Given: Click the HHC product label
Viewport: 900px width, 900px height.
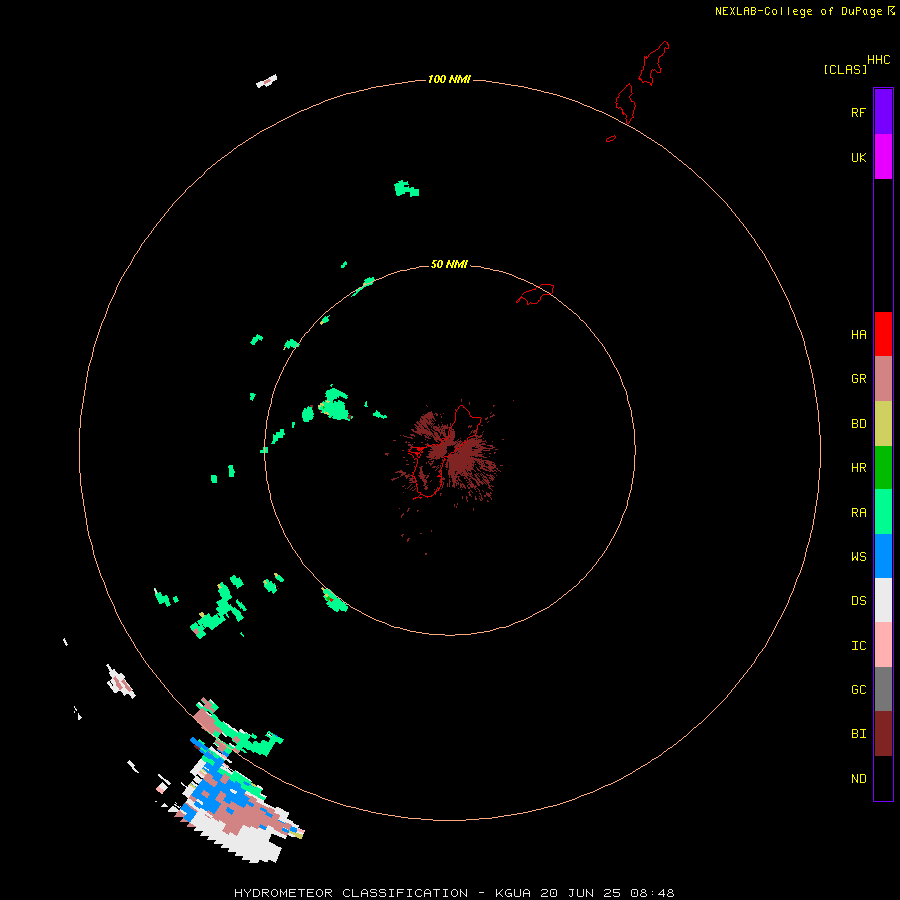Looking at the screenshot, I should [x=878, y=60].
